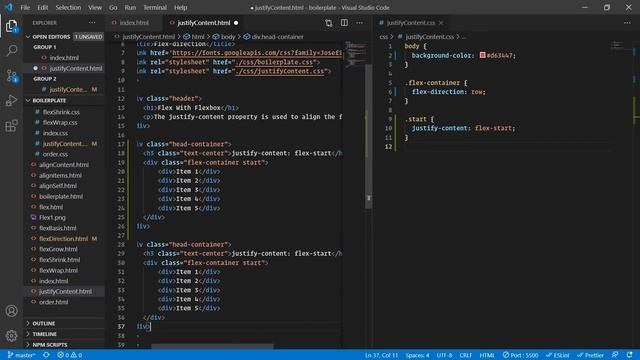
Task: Open the Run menu
Action: click(130, 7)
